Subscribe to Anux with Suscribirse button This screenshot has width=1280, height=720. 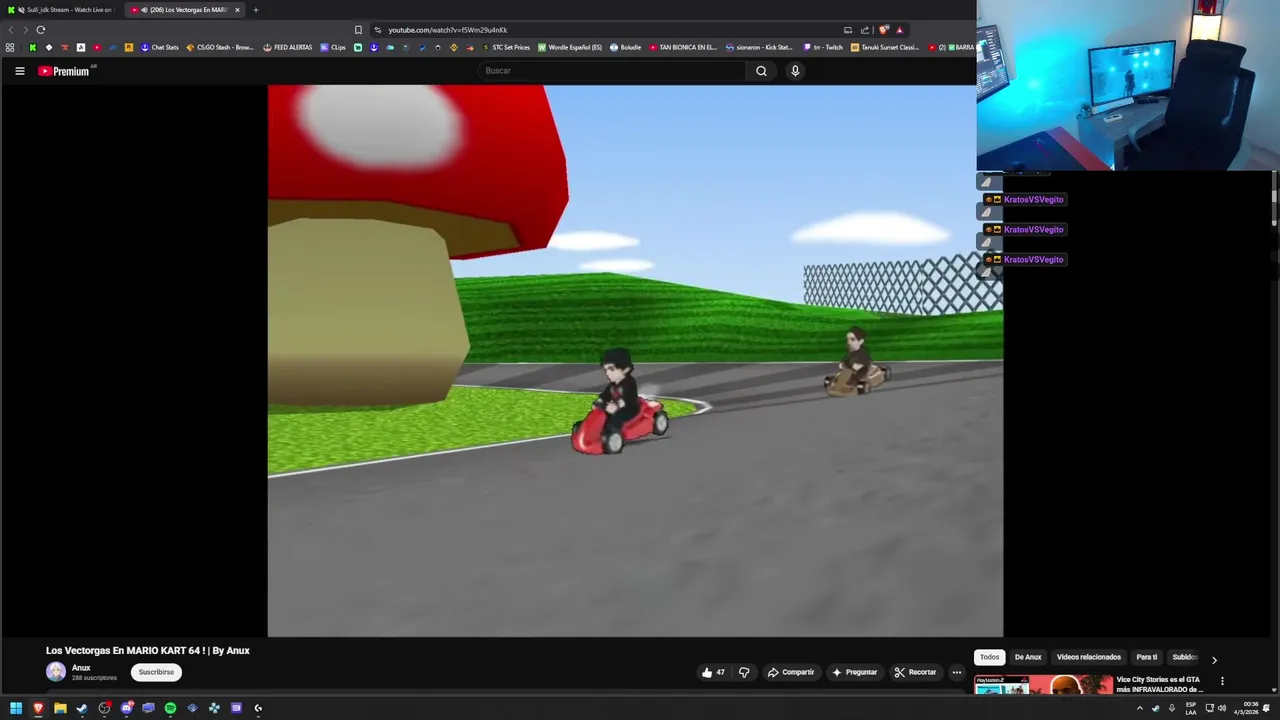pyautogui.click(x=156, y=672)
